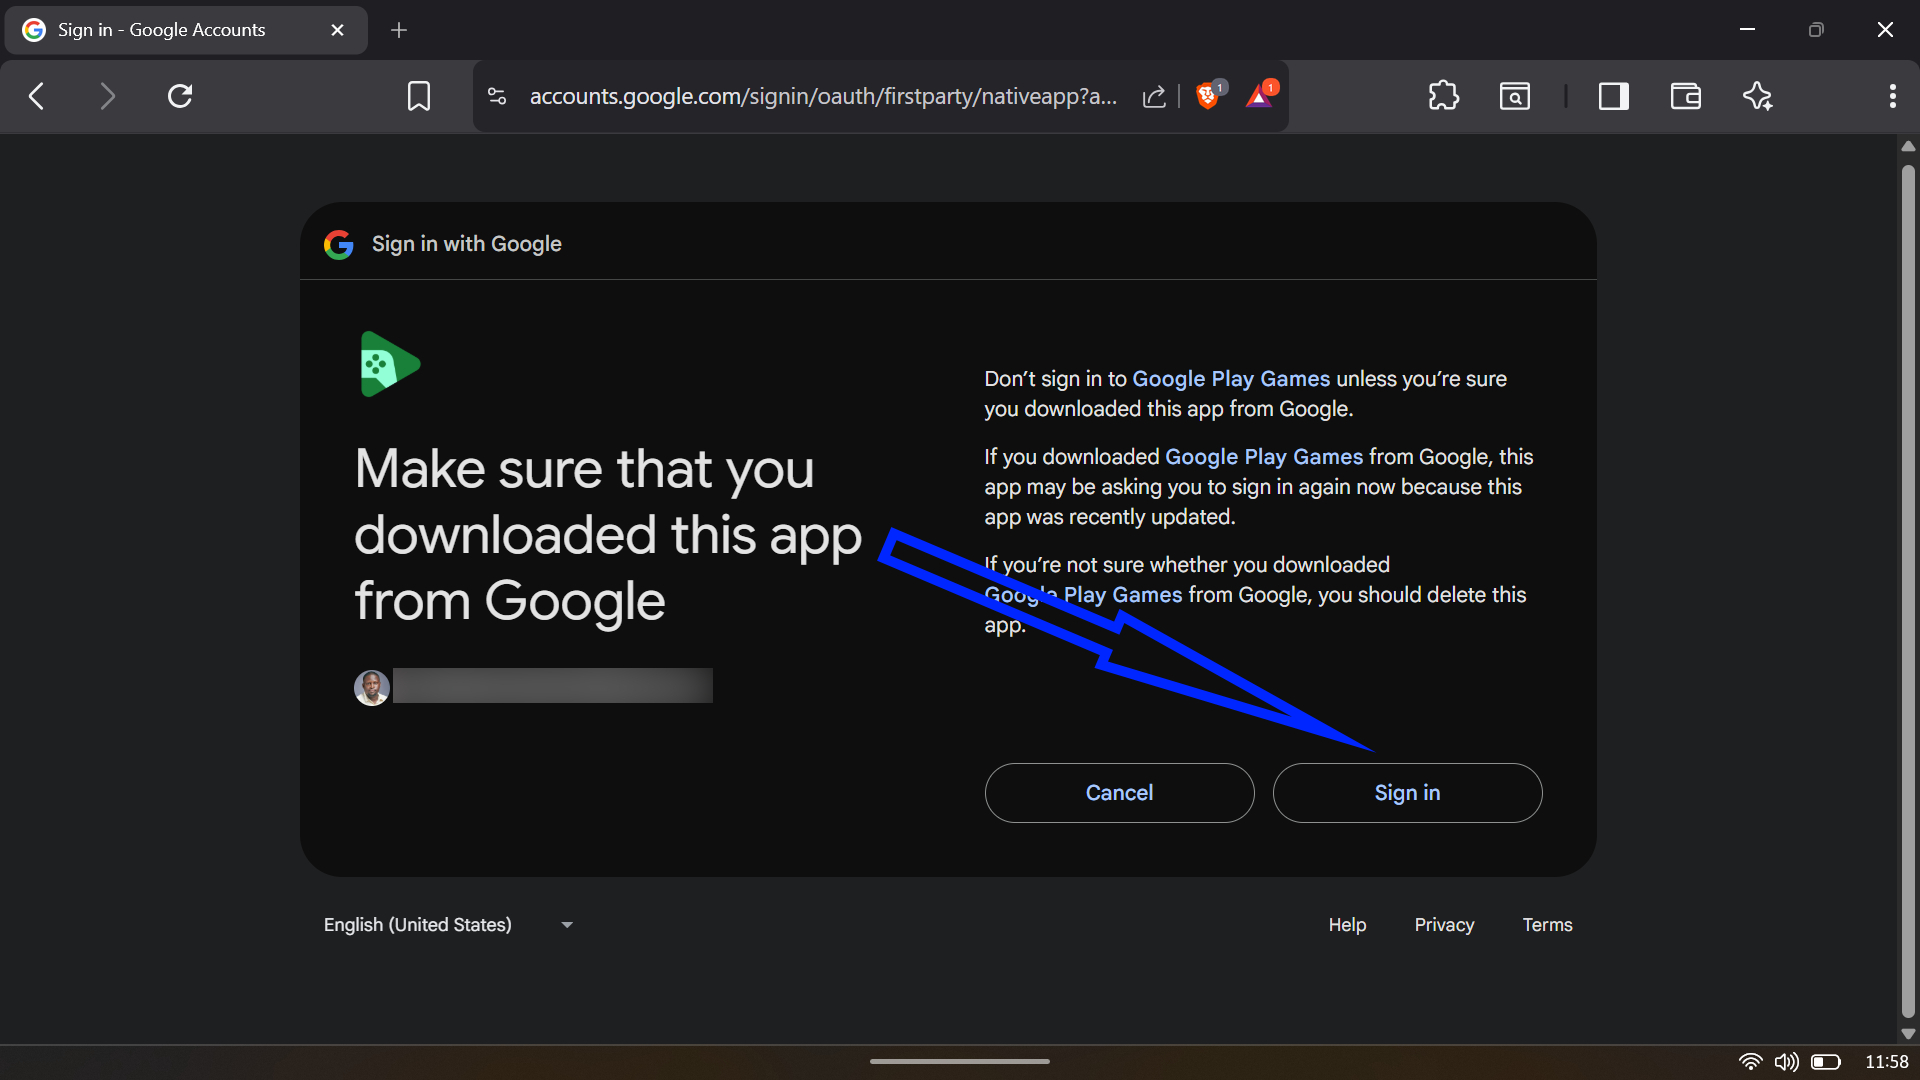This screenshot has height=1080, width=1920.
Task: Toggle the sidebar panel icon
Action: click(1613, 96)
